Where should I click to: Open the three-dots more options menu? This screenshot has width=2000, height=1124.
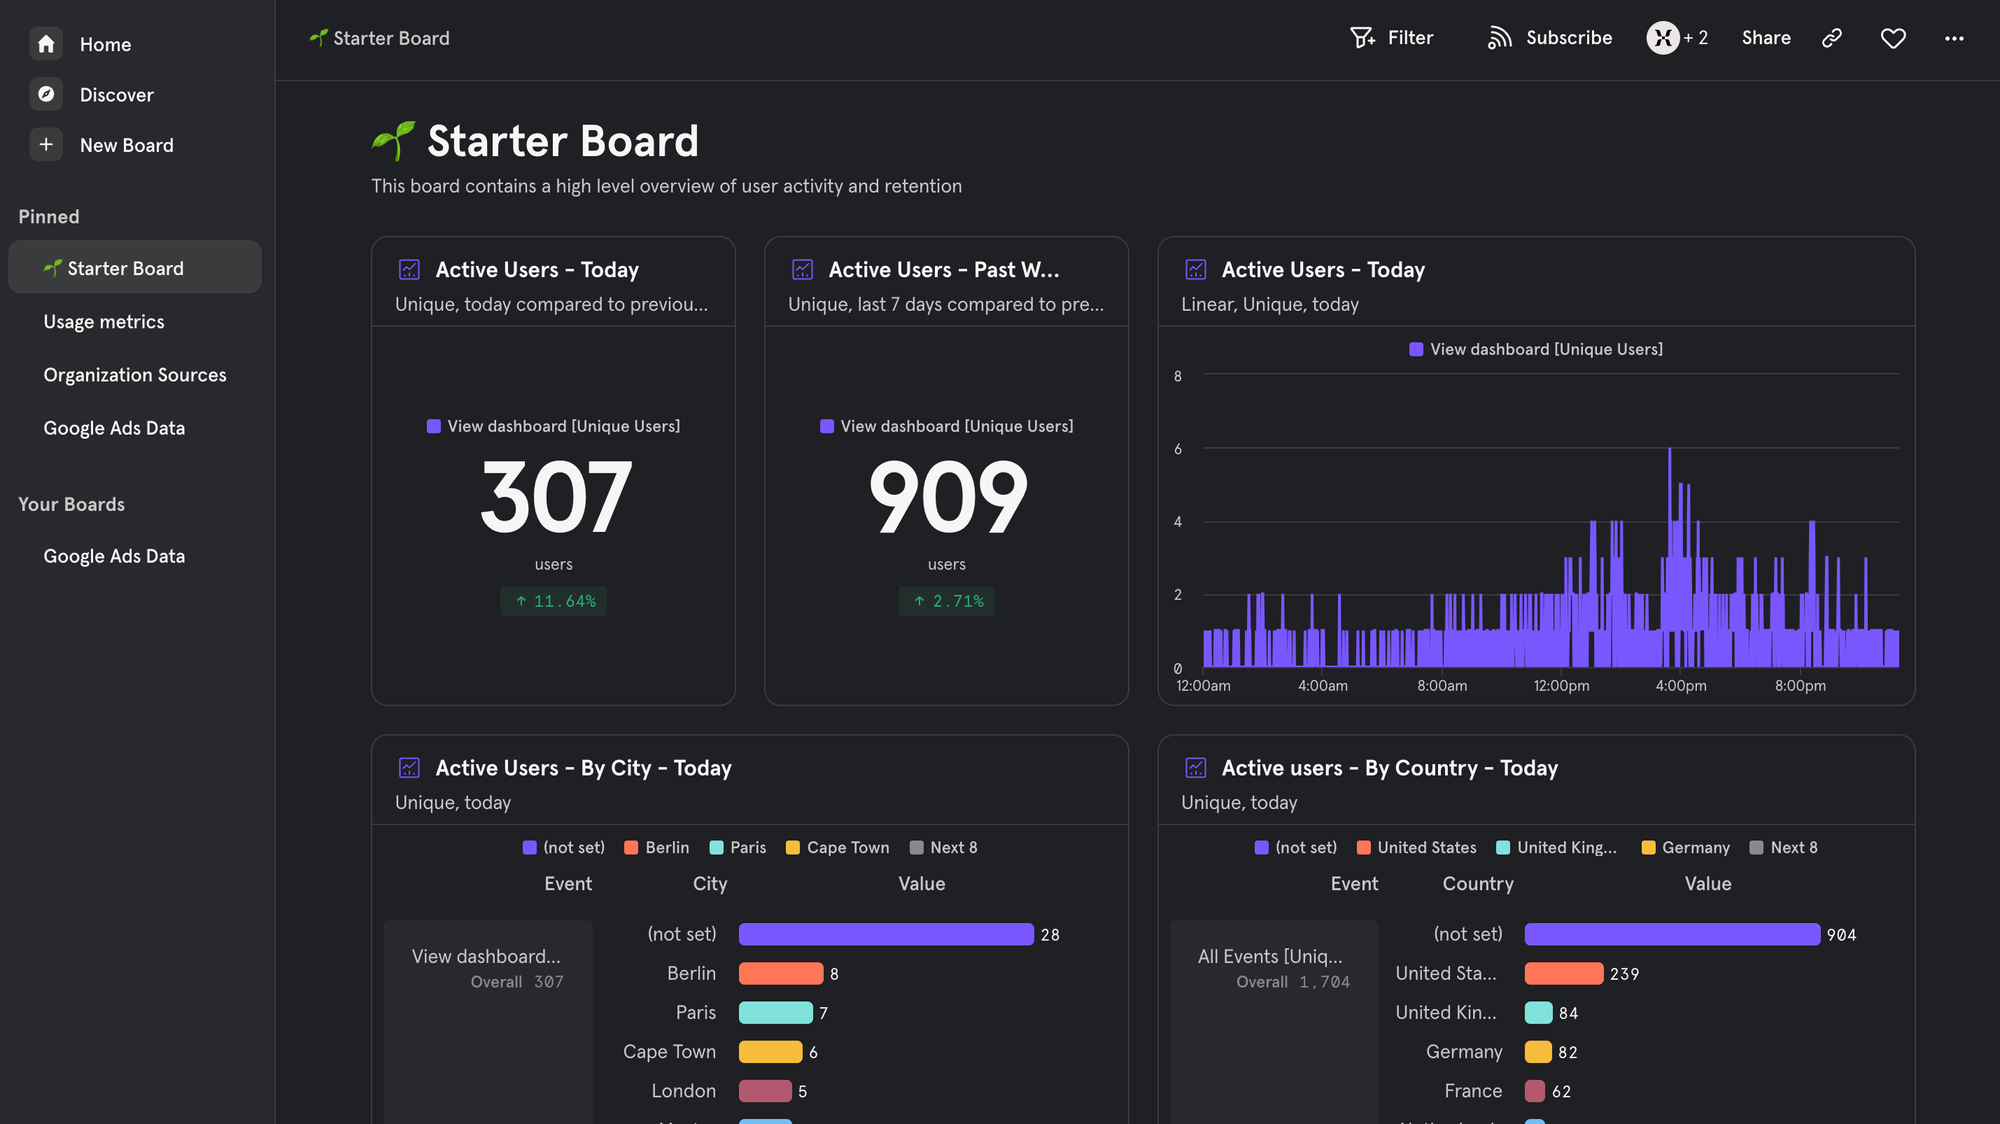click(x=1953, y=38)
